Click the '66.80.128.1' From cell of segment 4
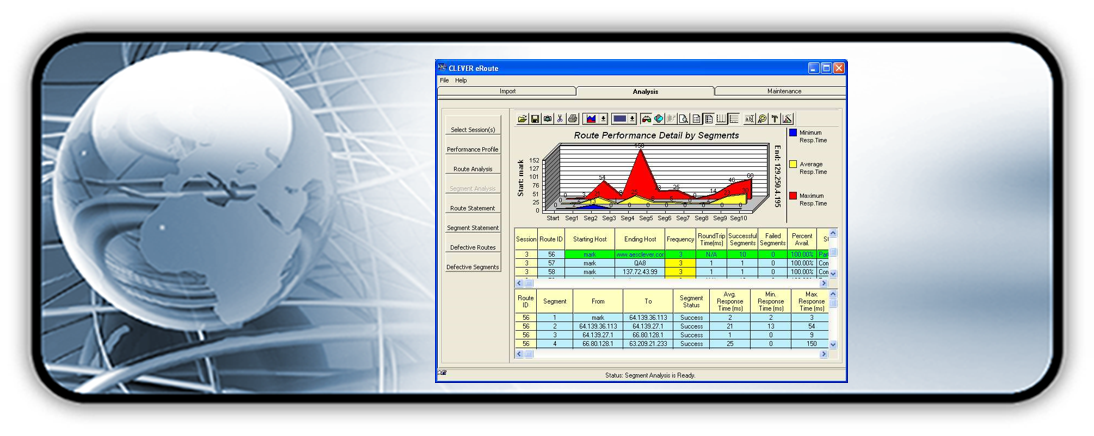The height and width of the screenshot is (436, 1094). pos(598,344)
